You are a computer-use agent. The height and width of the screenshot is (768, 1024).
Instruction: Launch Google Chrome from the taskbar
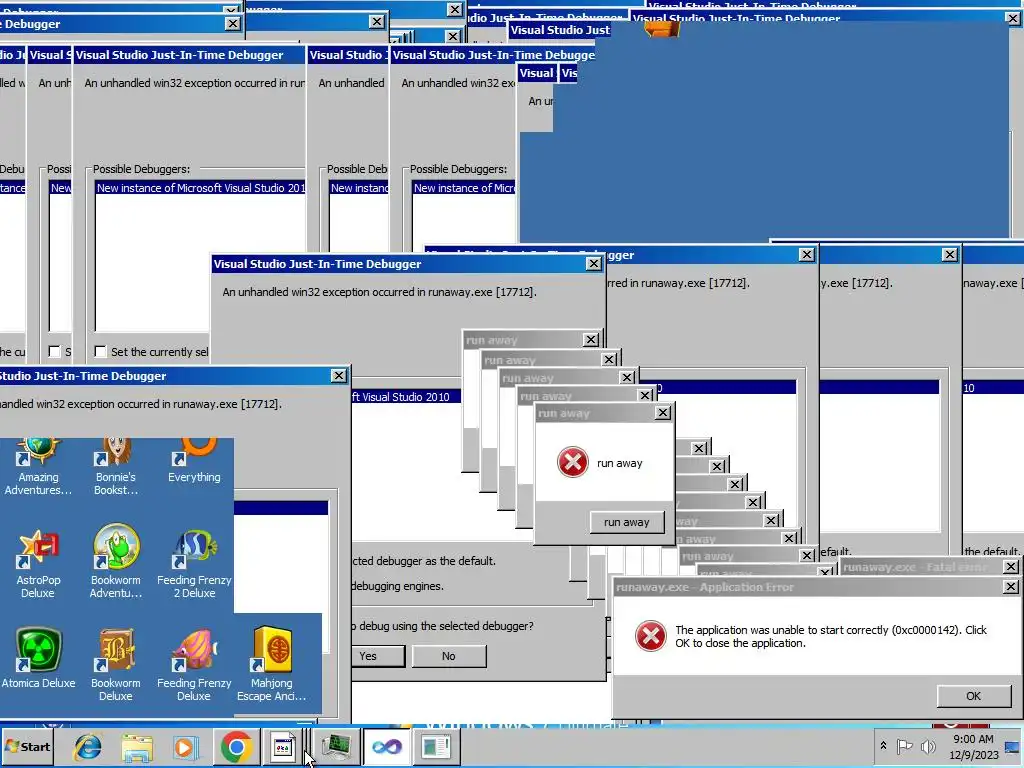click(x=236, y=747)
